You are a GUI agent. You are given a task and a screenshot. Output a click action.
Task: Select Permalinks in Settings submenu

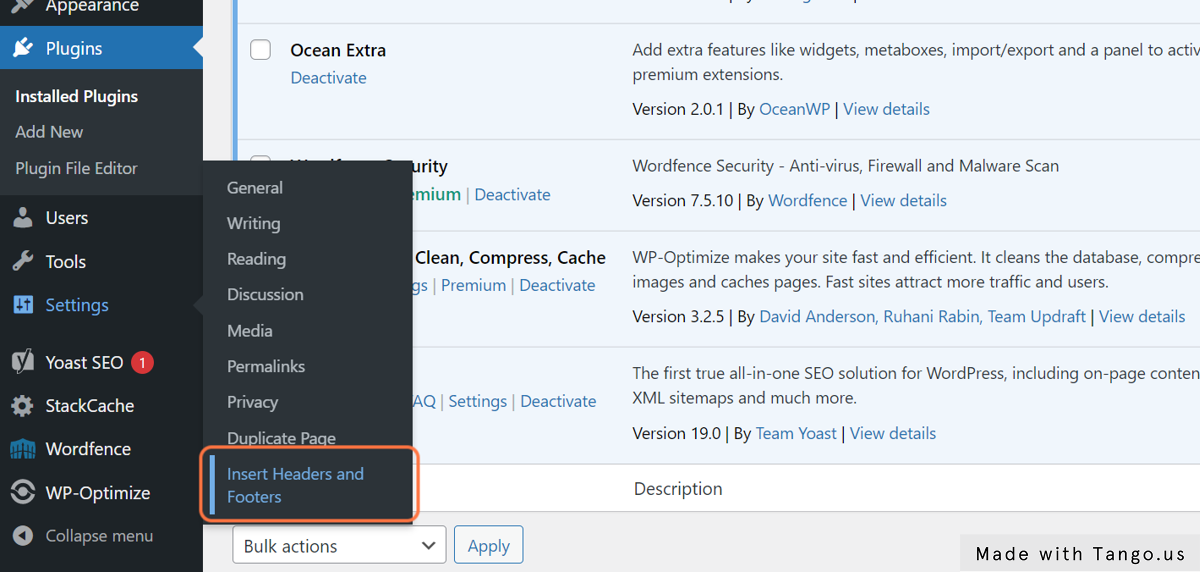pos(266,366)
